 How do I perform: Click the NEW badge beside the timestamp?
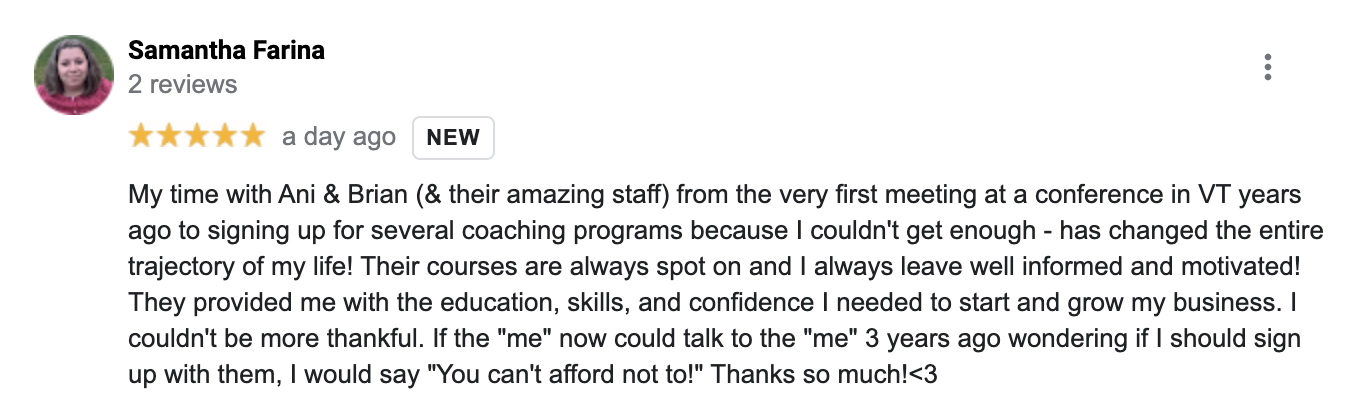coord(453,138)
